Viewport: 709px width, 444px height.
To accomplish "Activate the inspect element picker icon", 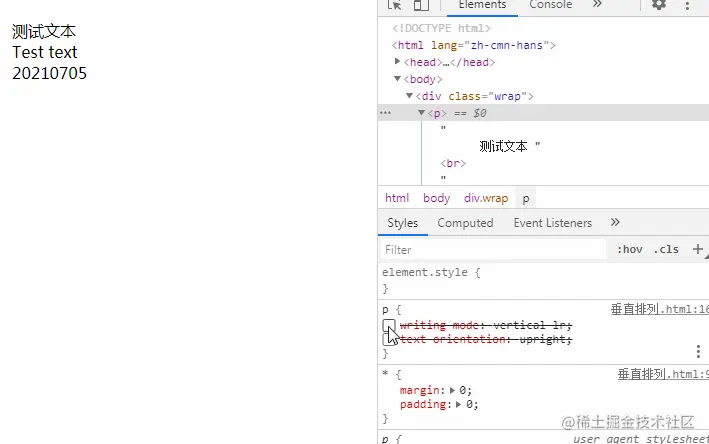I will click(x=394, y=5).
